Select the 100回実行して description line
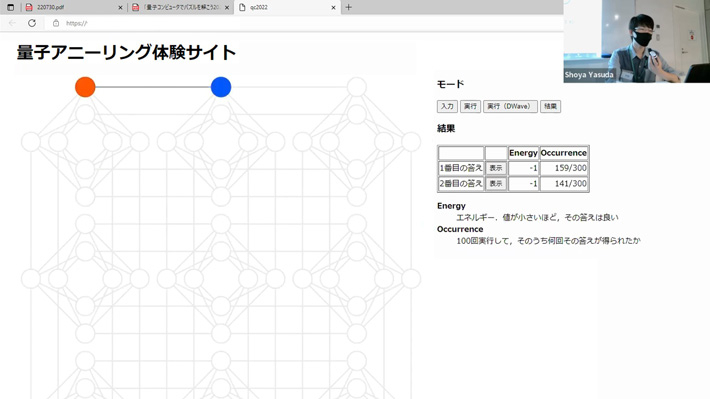This screenshot has width=710, height=399. pyautogui.click(x=548, y=240)
